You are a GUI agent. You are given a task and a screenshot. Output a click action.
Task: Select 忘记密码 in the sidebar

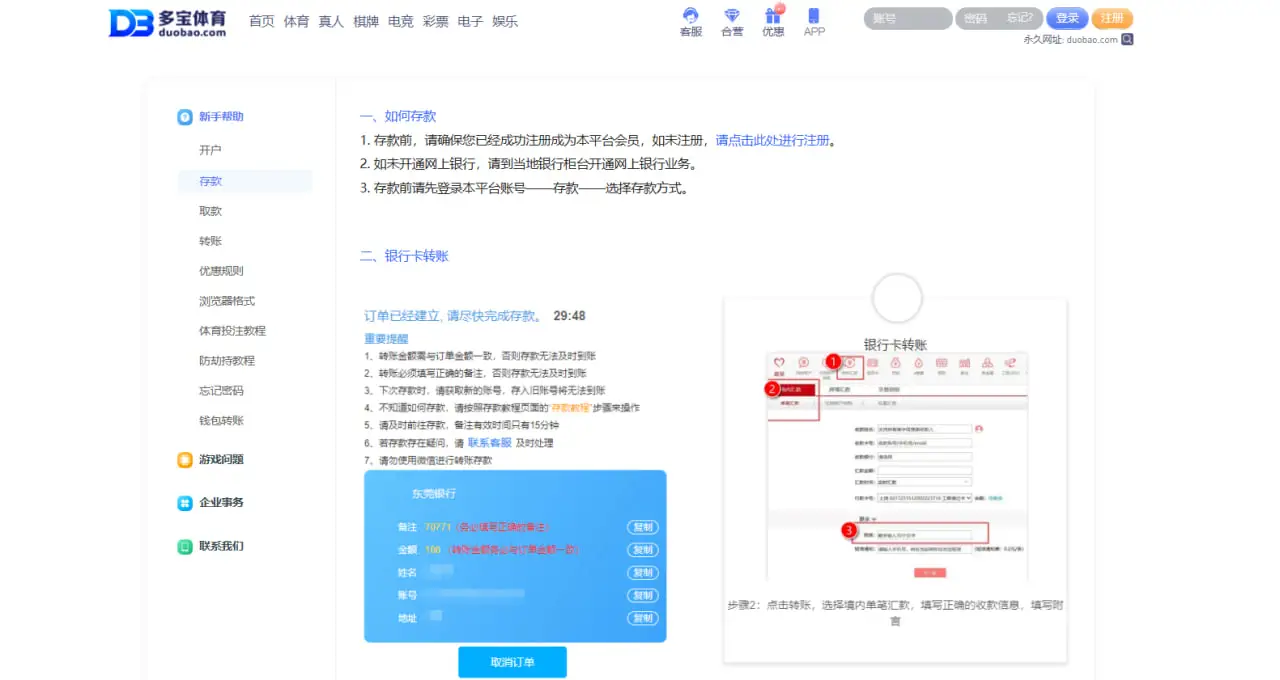221,391
